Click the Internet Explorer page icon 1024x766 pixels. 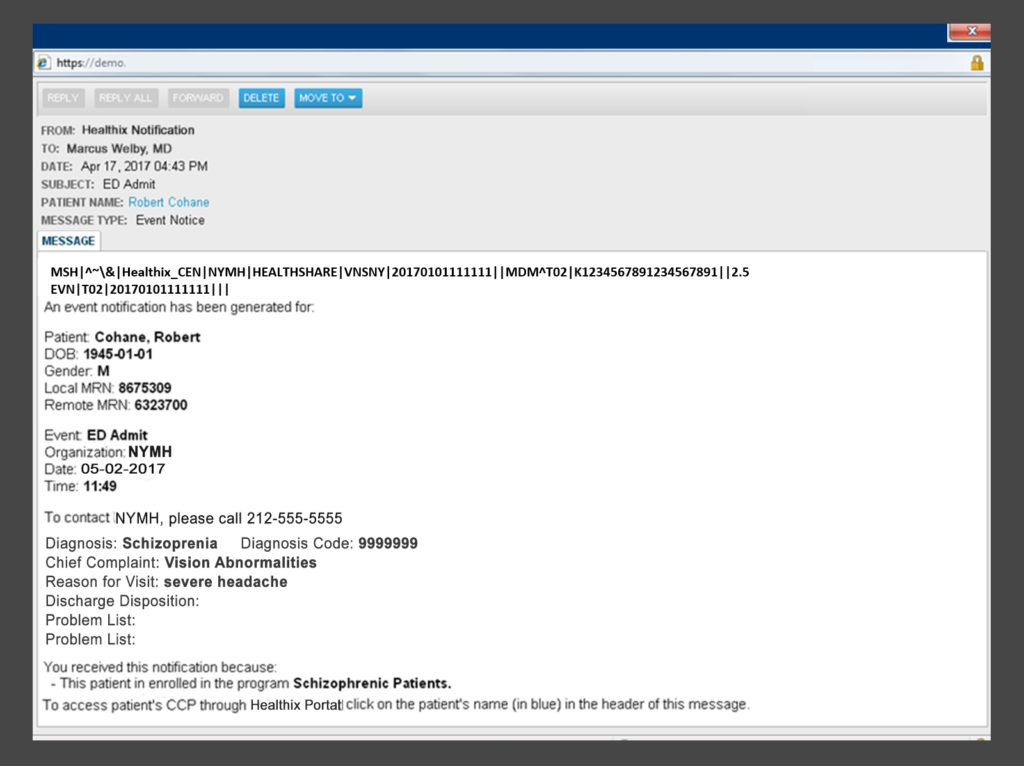point(43,63)
